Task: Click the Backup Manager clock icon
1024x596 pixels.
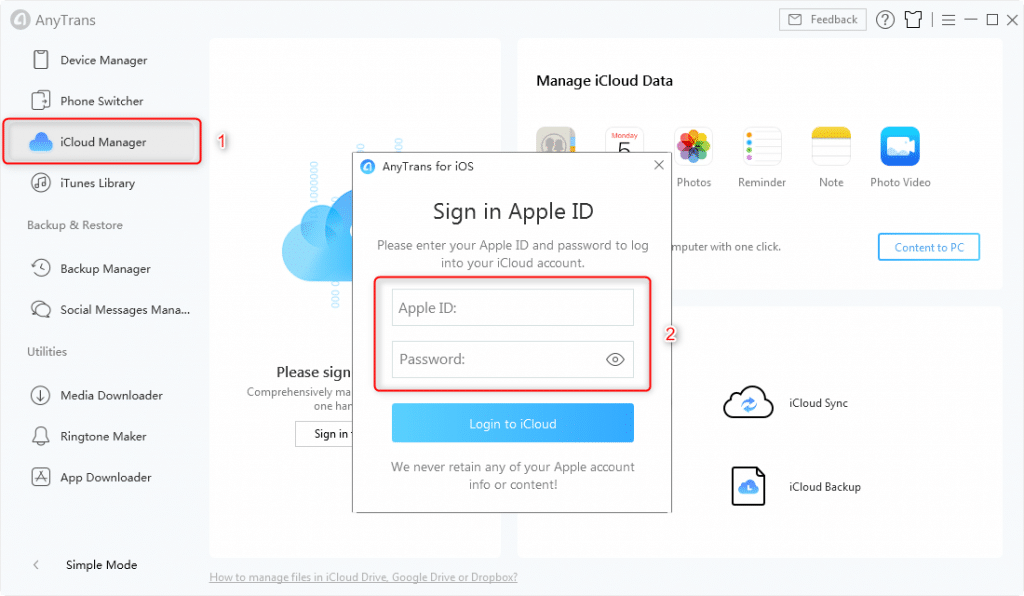Action: point(40,268)
